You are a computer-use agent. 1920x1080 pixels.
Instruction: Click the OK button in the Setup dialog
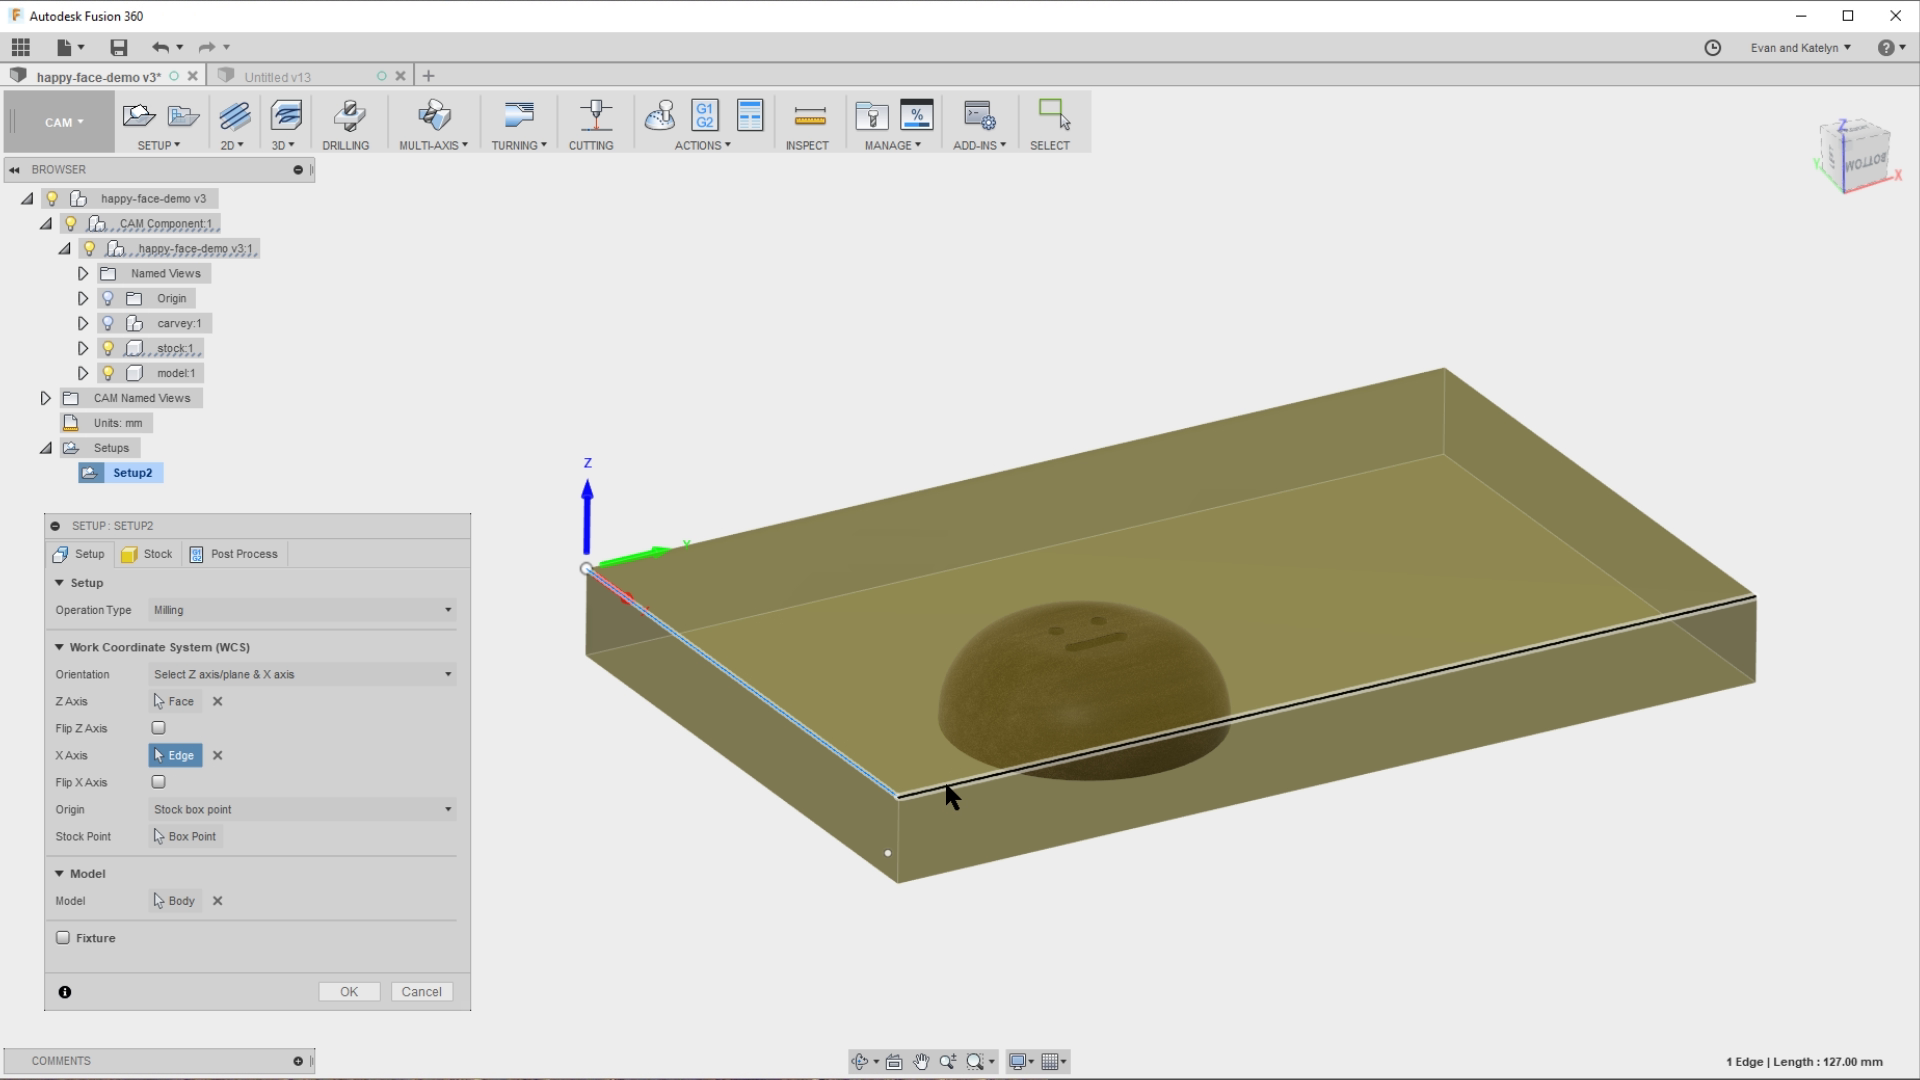[348, 991]
